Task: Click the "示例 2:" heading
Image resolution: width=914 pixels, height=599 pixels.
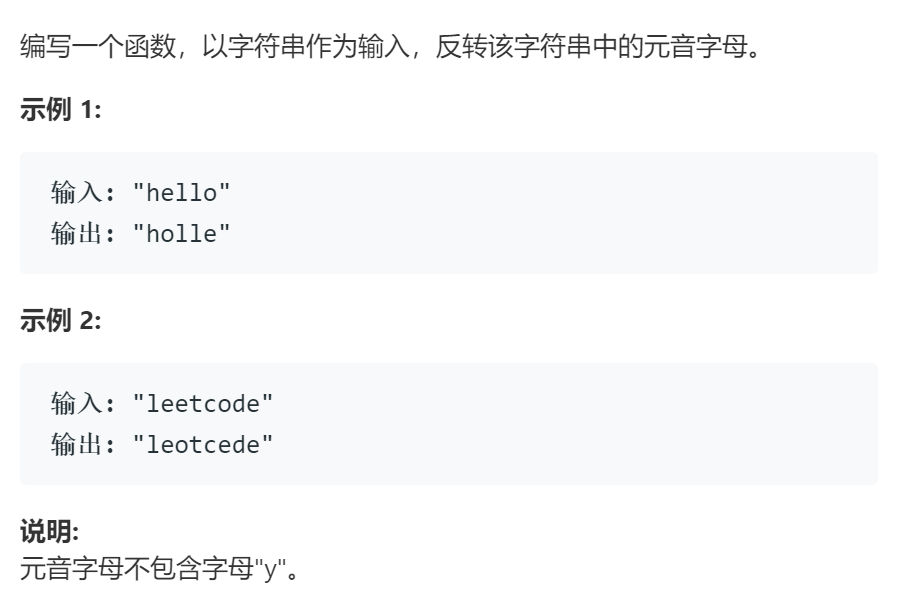Action: pos(61,320)
